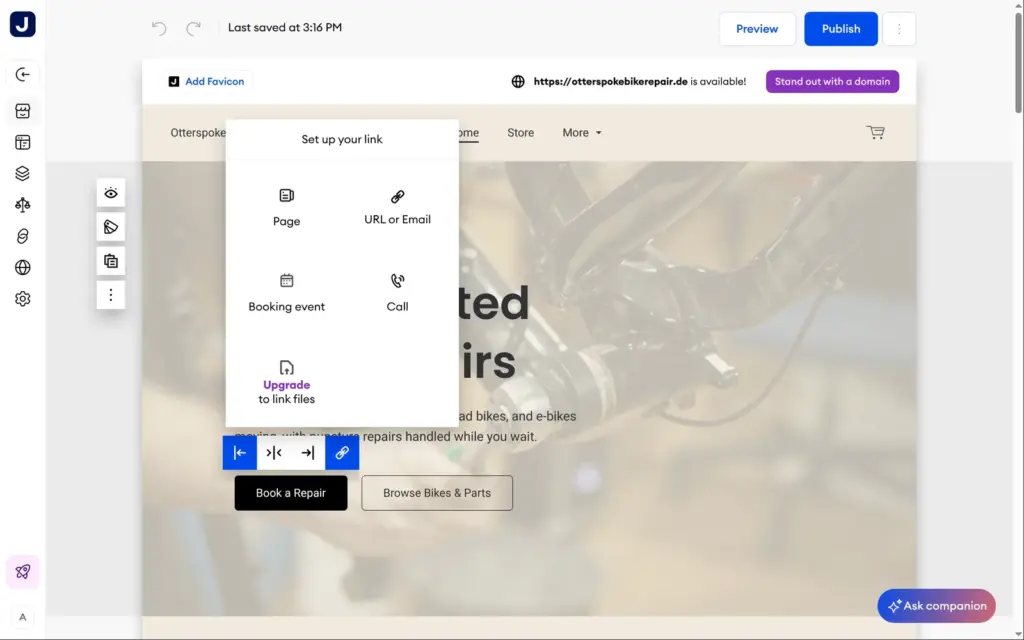
Task: Select Browse Bikes & Parts button
Action: (x=437, y=493)
